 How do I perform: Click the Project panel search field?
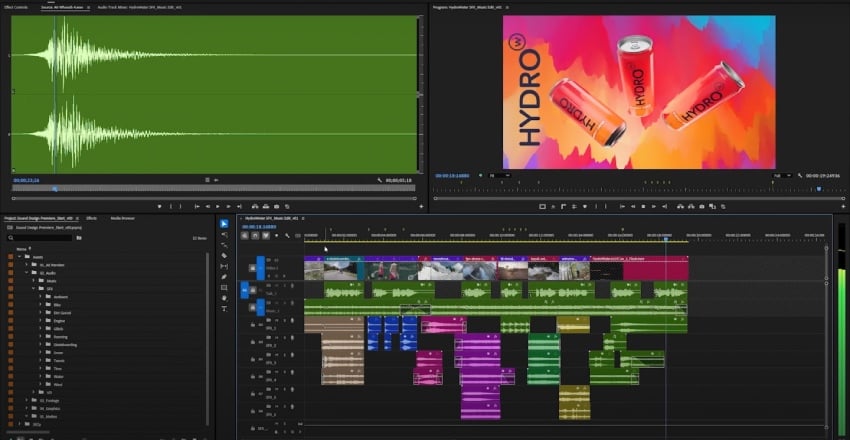40,238
